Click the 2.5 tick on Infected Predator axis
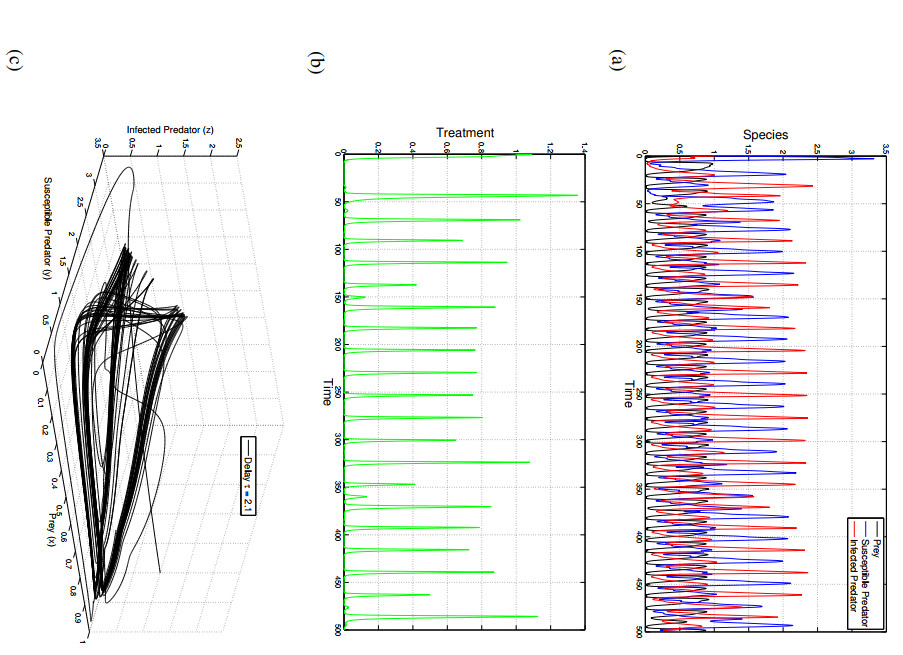This screenshot has width=903, height=655. click(x=238, y=145)
